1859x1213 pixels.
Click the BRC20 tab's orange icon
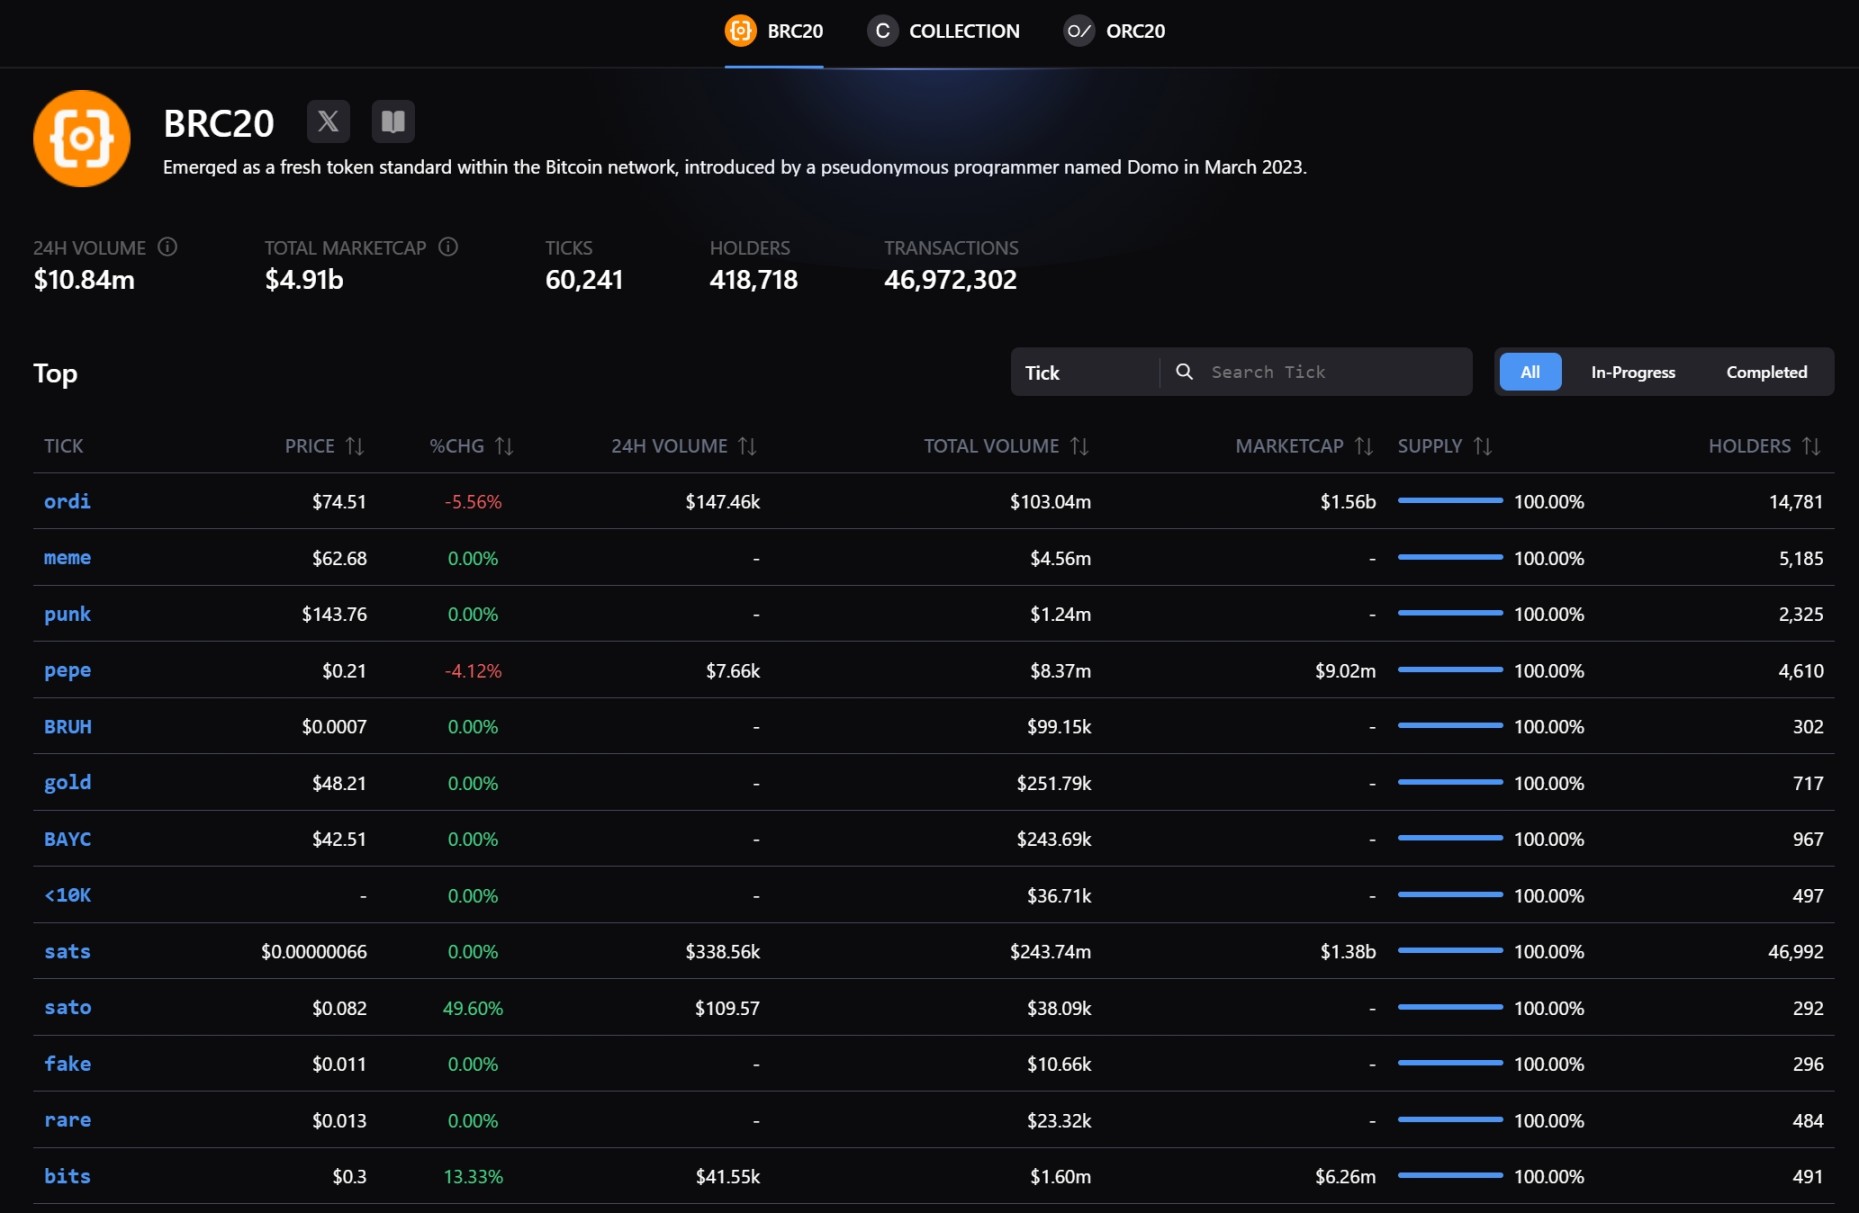pyautogui.click(x=741, y=31)
